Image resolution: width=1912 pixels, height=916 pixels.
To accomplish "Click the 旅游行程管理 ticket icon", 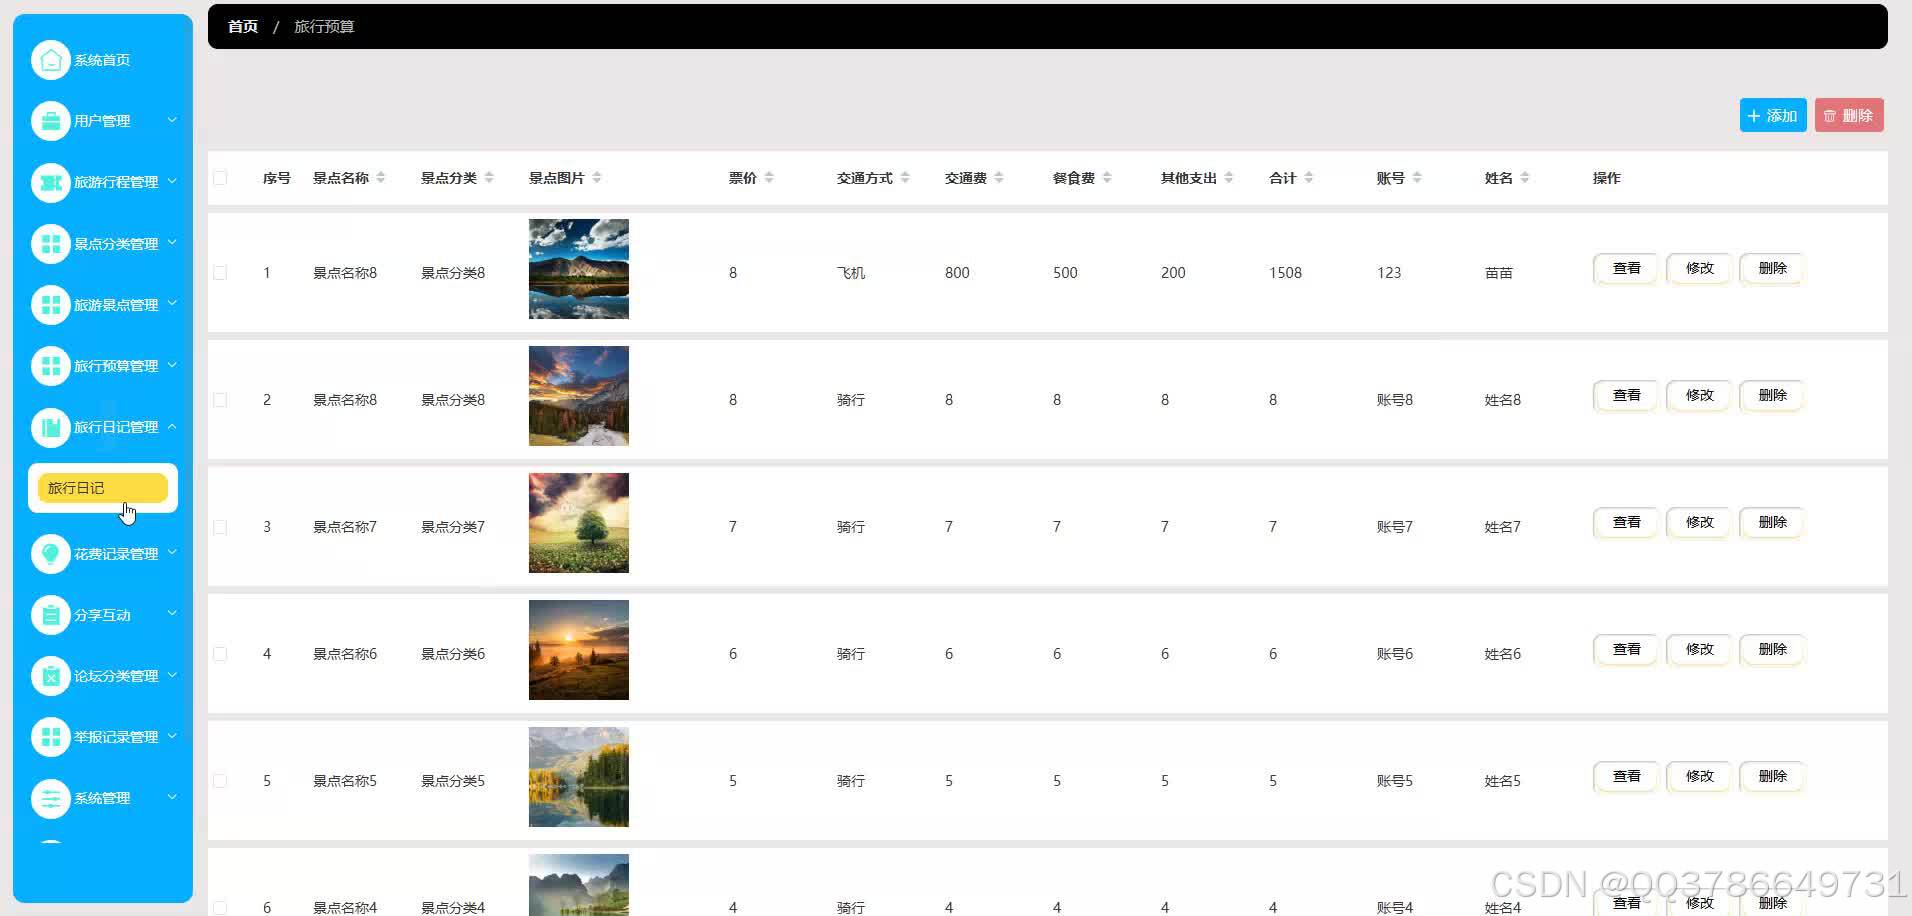I will tap(50, 182).
